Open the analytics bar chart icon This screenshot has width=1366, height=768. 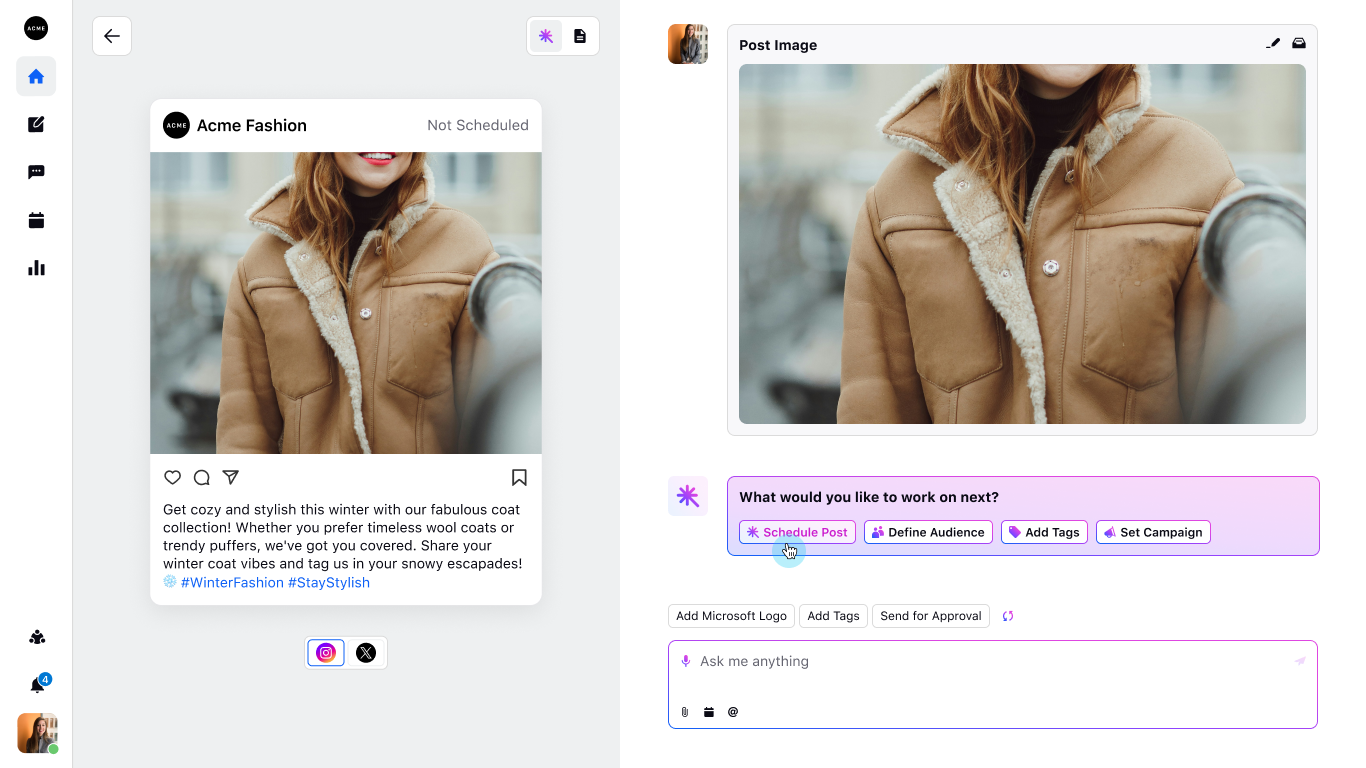(x=36, y=268)
